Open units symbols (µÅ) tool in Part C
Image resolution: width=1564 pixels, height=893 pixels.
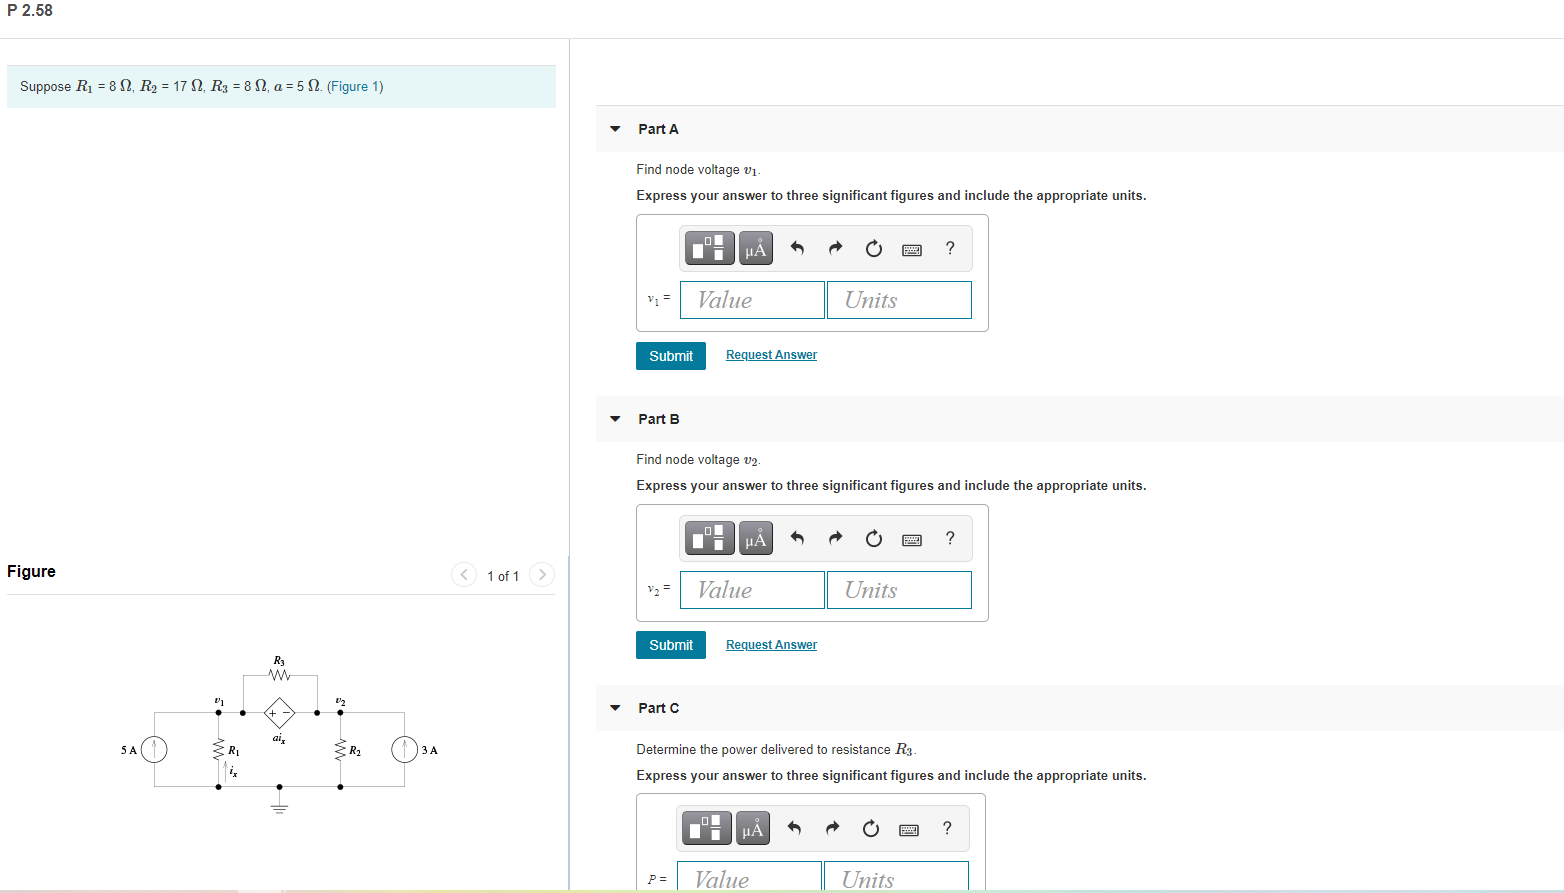click(753, 828)
